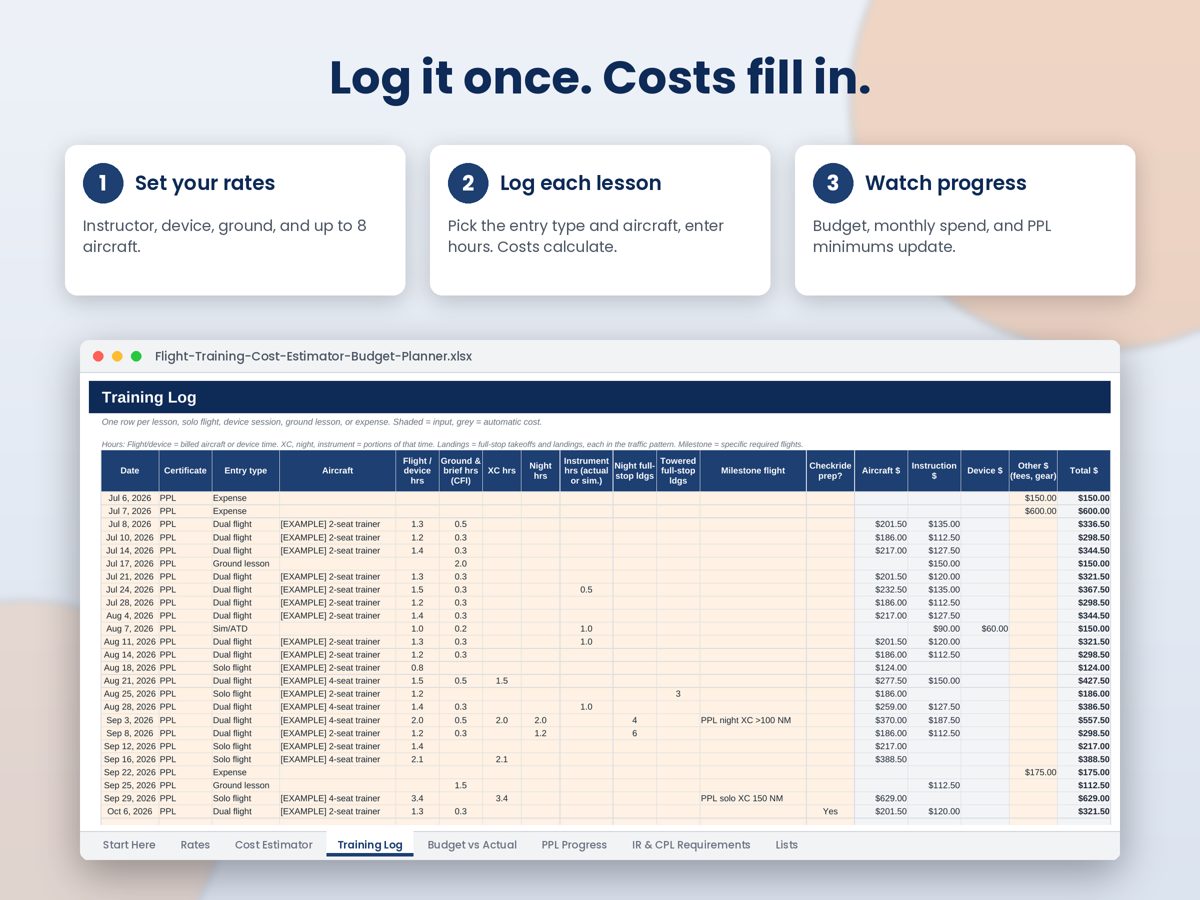Click the Expense entry for Jul 7, 2026

point(245,511)
